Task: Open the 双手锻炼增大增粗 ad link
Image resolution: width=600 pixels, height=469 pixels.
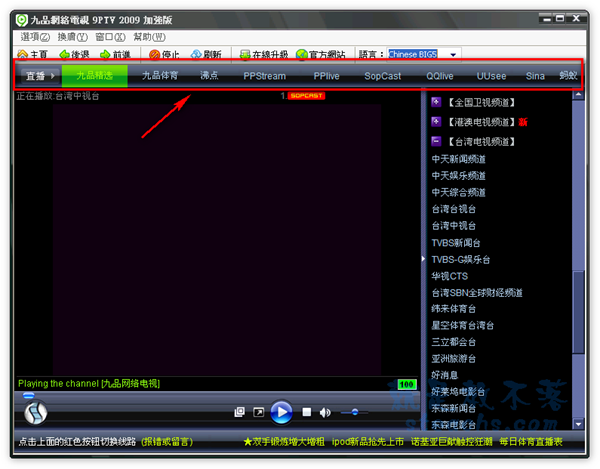Action: (x=284, y=442)
